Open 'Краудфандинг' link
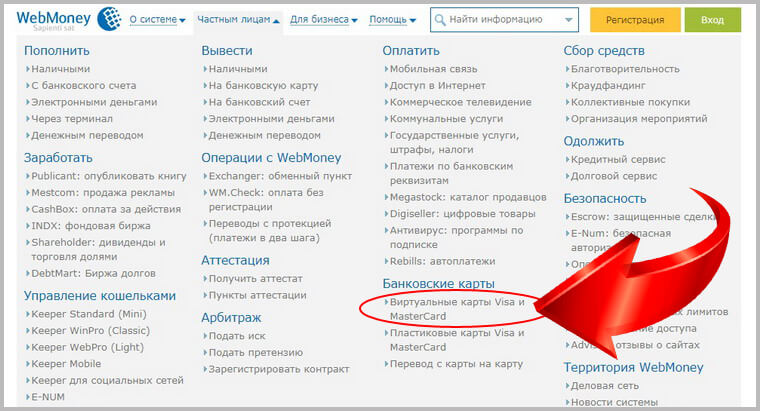Image resolution: width=760 pixels, height=411 pixels. pos(608,85)
